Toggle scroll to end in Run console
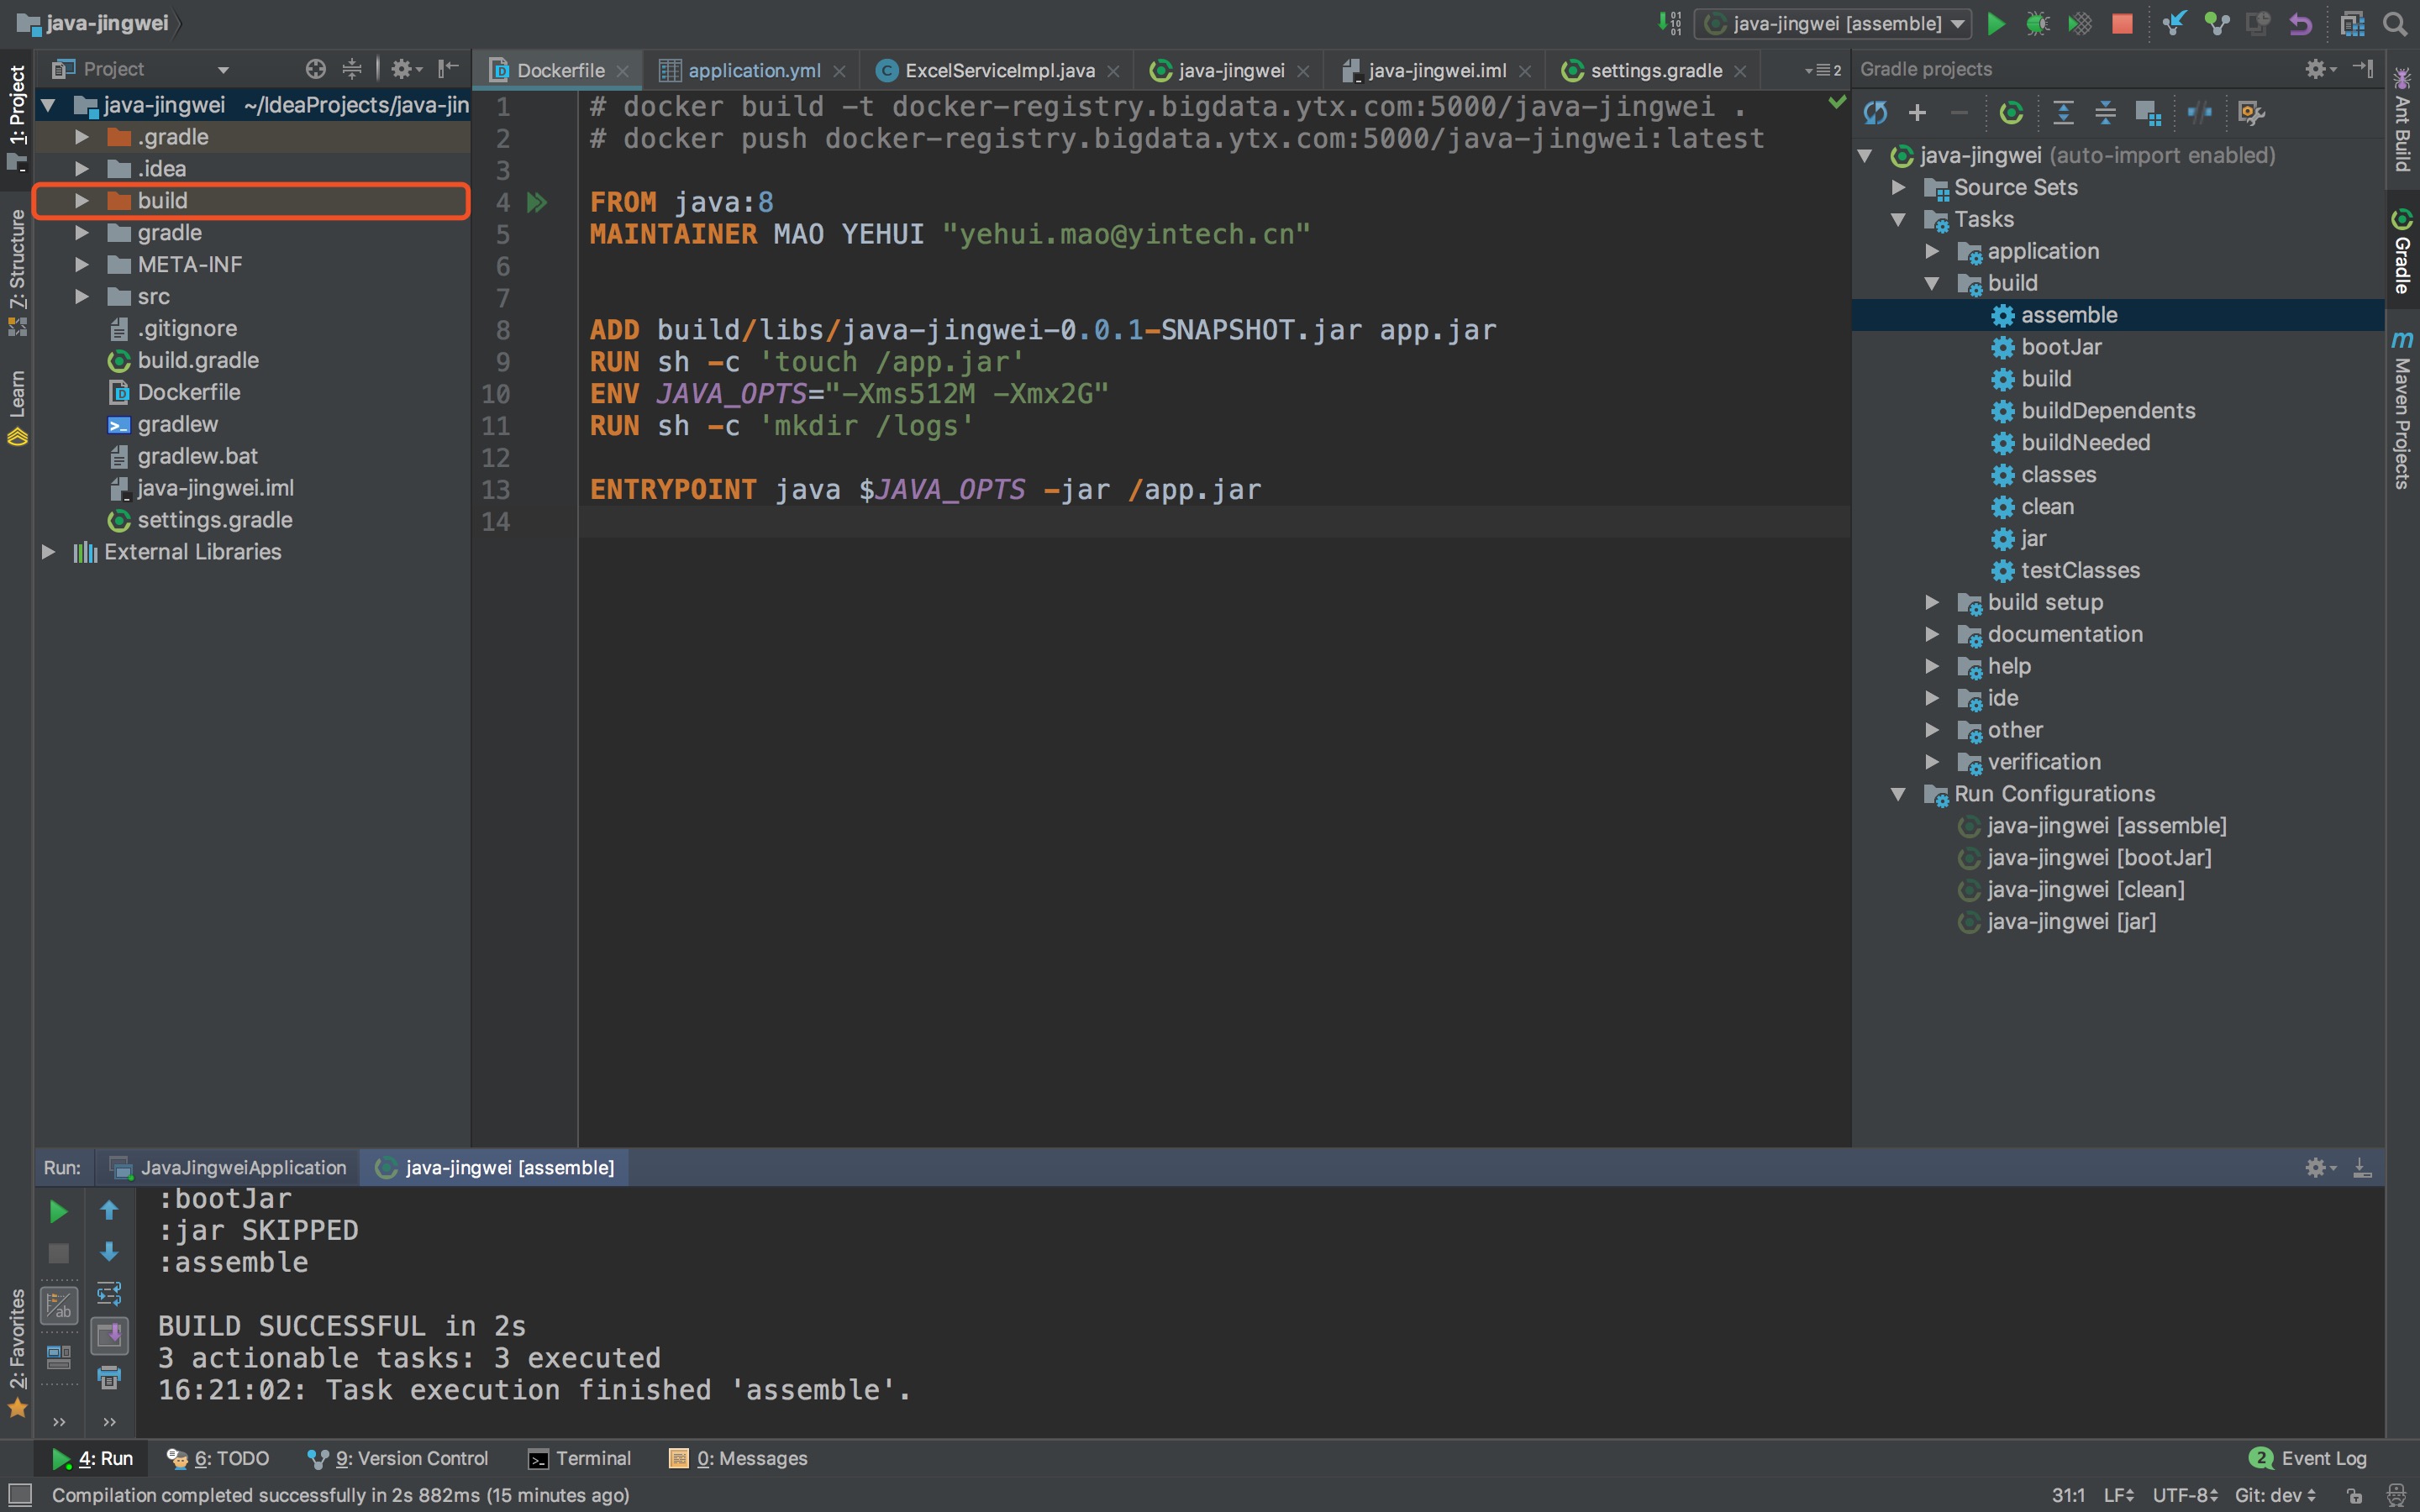This screenshot has width=2420, height=1512. point(109,1336)
